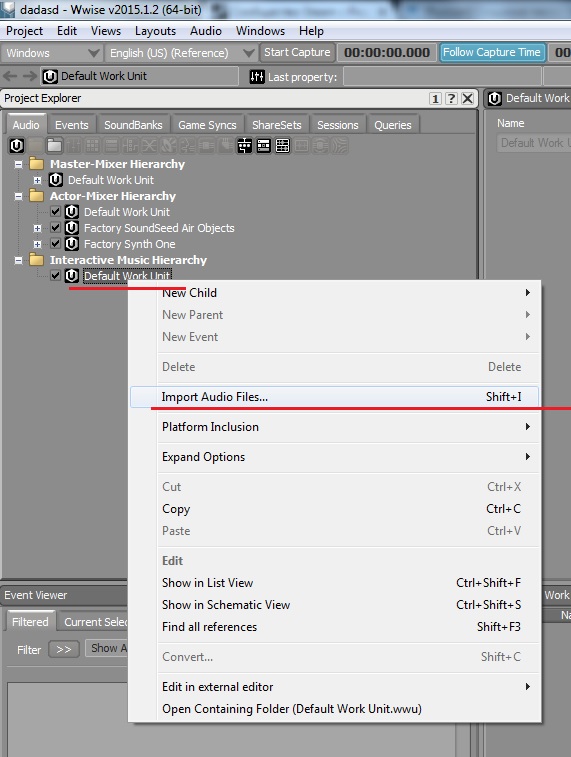Screen dimensions: 571x757
Task: Click the music segment icon in Explorer toolbar
Action: tap(282, 145)
